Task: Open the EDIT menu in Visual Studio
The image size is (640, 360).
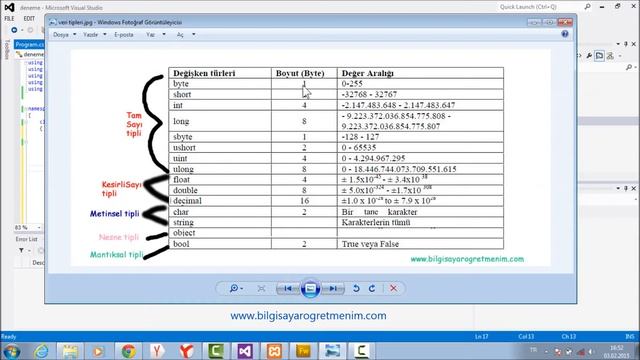Action: (29, 19)
